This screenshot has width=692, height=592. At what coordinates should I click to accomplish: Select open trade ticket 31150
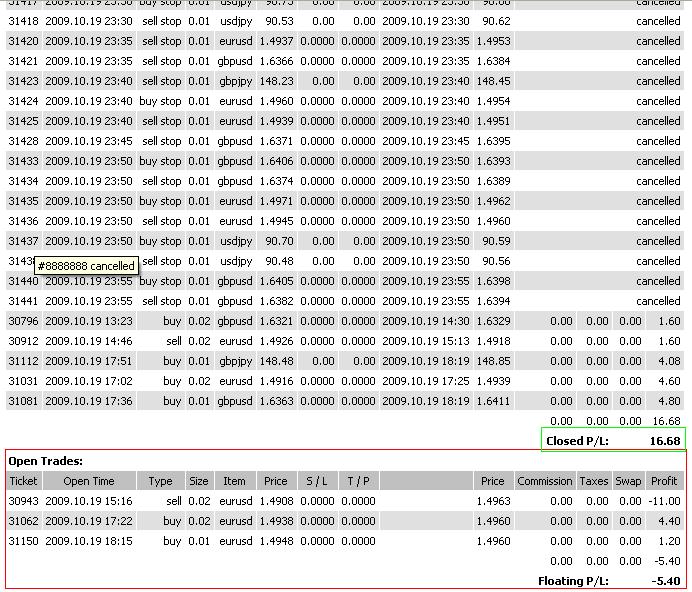[x=23, y=541]
